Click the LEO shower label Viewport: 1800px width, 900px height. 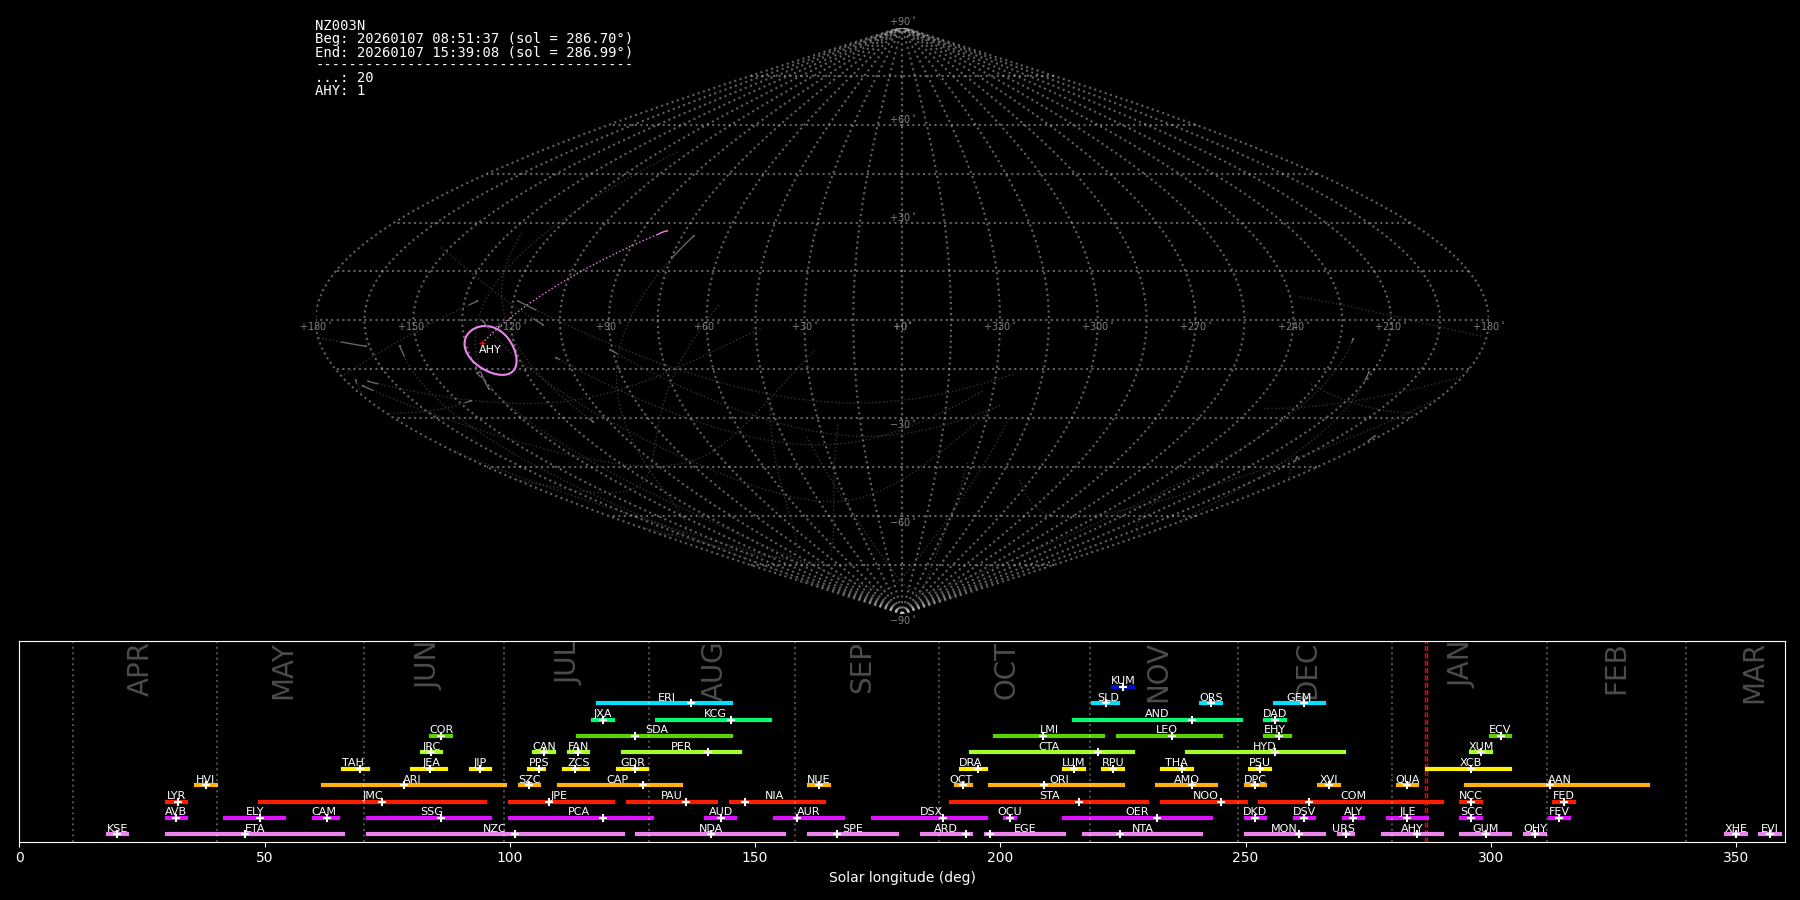[x=1166, y=730]
